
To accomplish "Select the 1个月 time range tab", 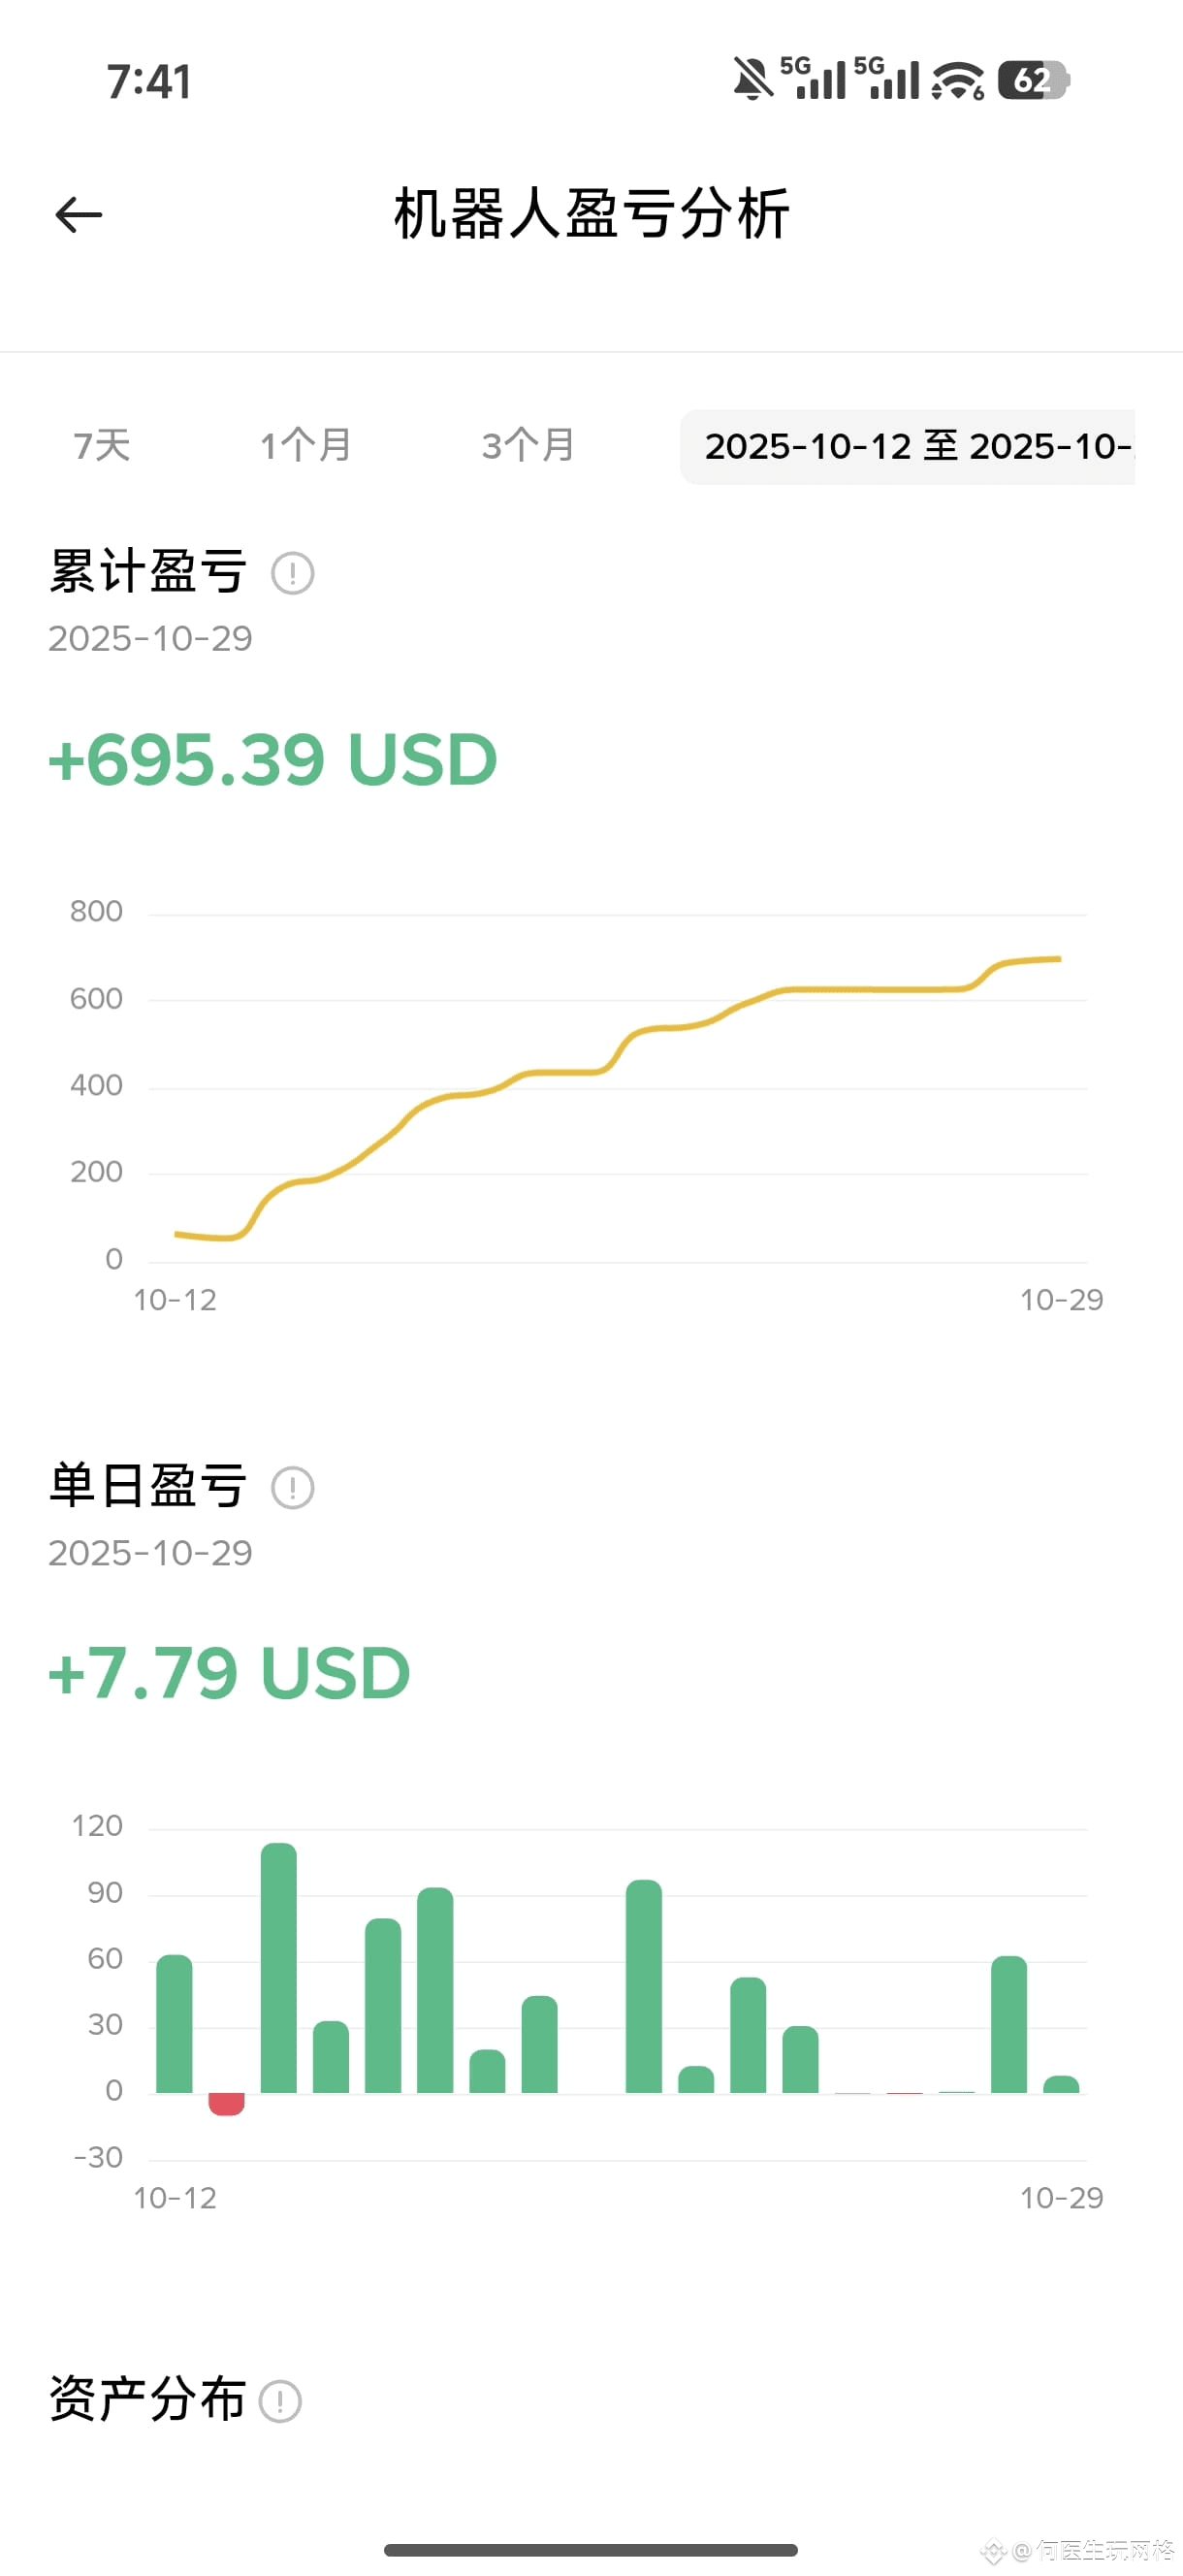I will click(x=306, y=446).
